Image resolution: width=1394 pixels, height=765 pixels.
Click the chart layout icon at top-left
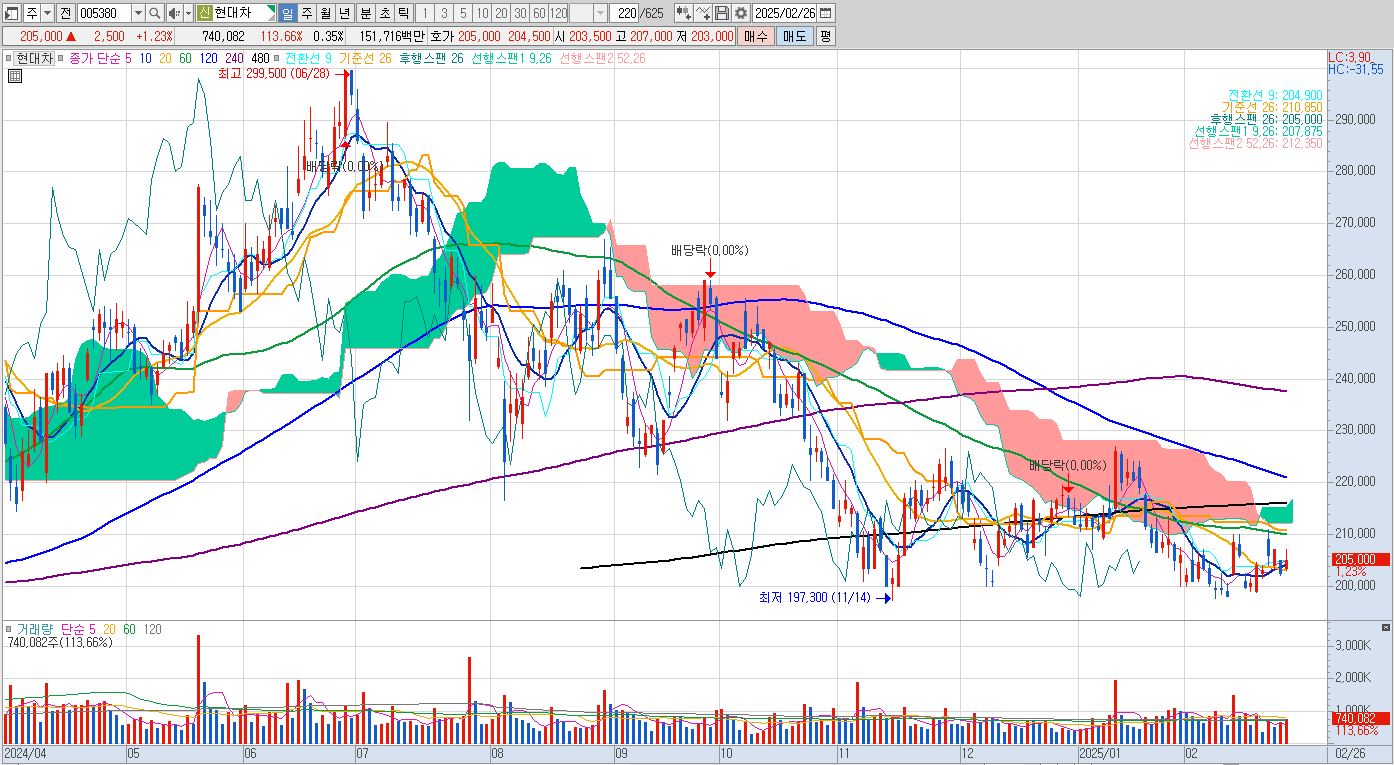[x=12, y=13]
